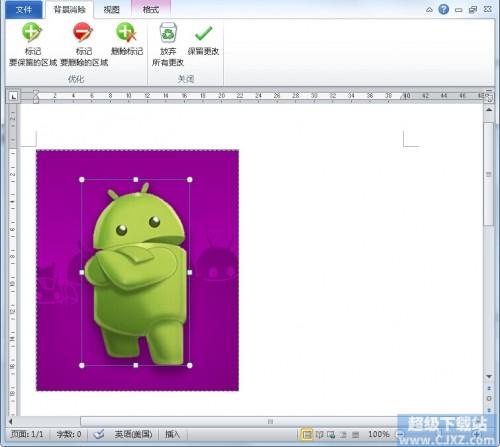Click the top-right marquee corner handle
This screenshot has height=447, width=500.
[190, 180]
